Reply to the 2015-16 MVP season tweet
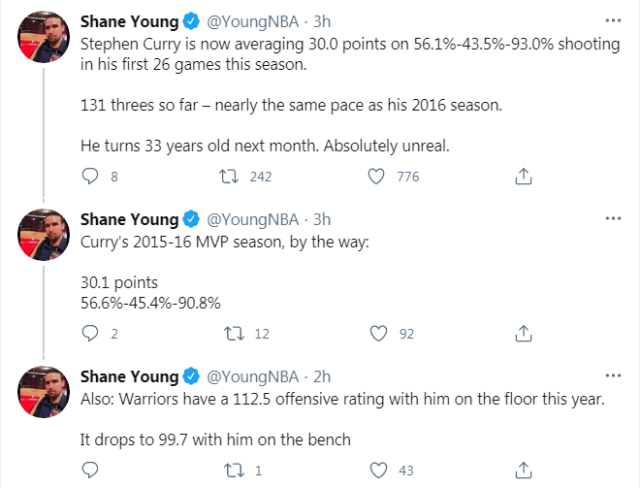The width and height of the screenshot is (641, 488). click(90, 334)
